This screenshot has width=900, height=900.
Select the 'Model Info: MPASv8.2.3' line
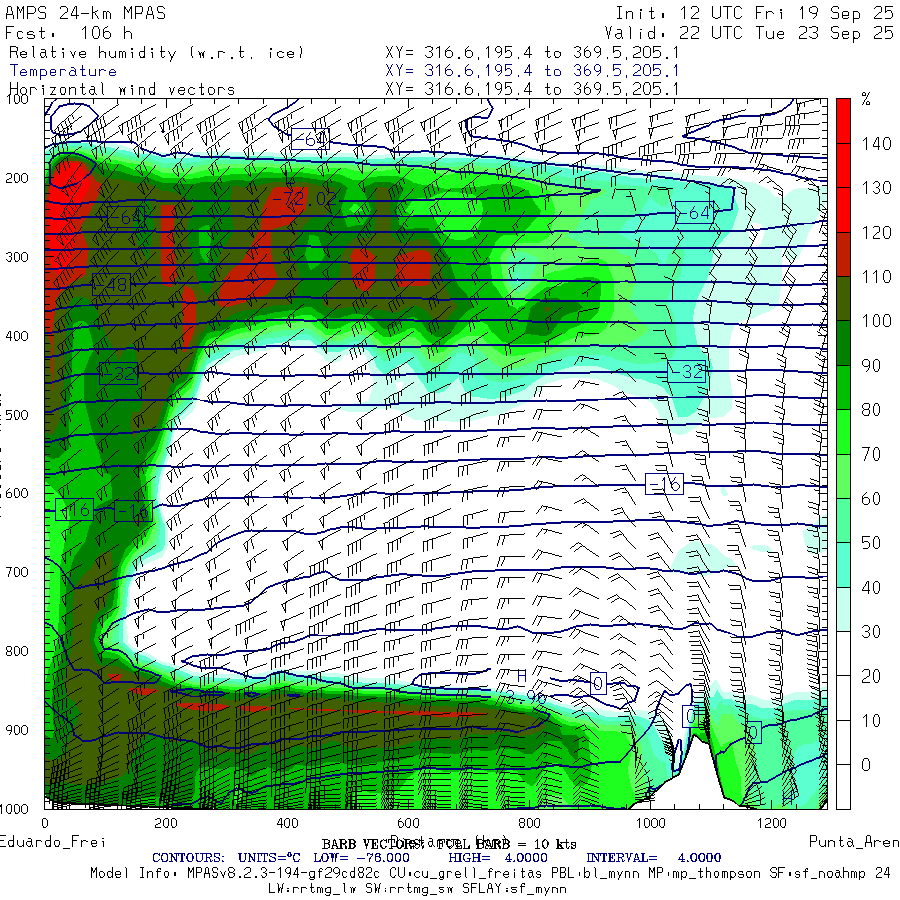(x=490, y=873)
